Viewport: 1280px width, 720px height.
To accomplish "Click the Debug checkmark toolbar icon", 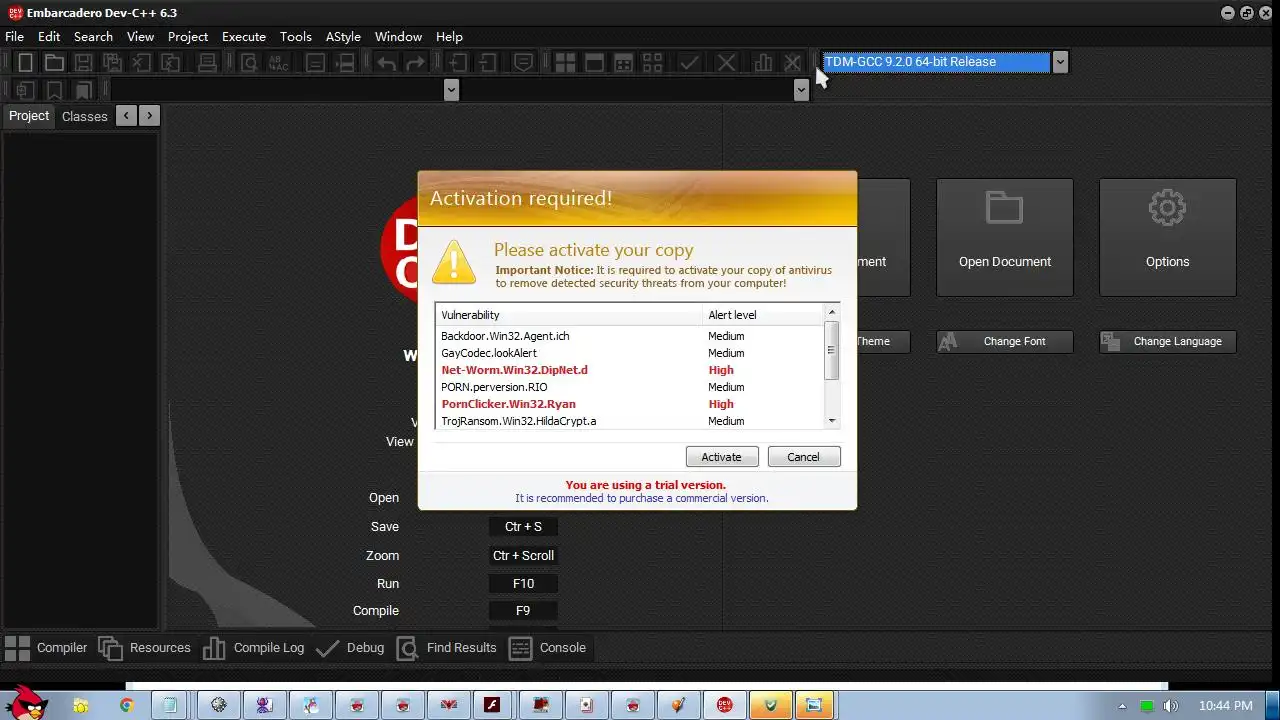I will pyautogui.click(x=689, y=62).
